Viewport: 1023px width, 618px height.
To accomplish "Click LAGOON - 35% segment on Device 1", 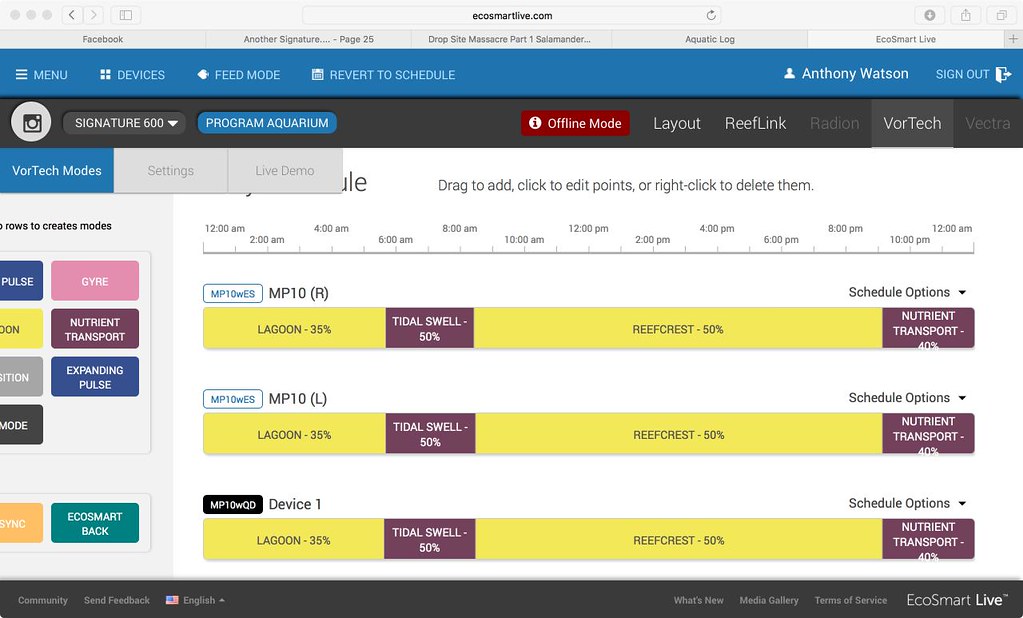I will coord(294,540).
